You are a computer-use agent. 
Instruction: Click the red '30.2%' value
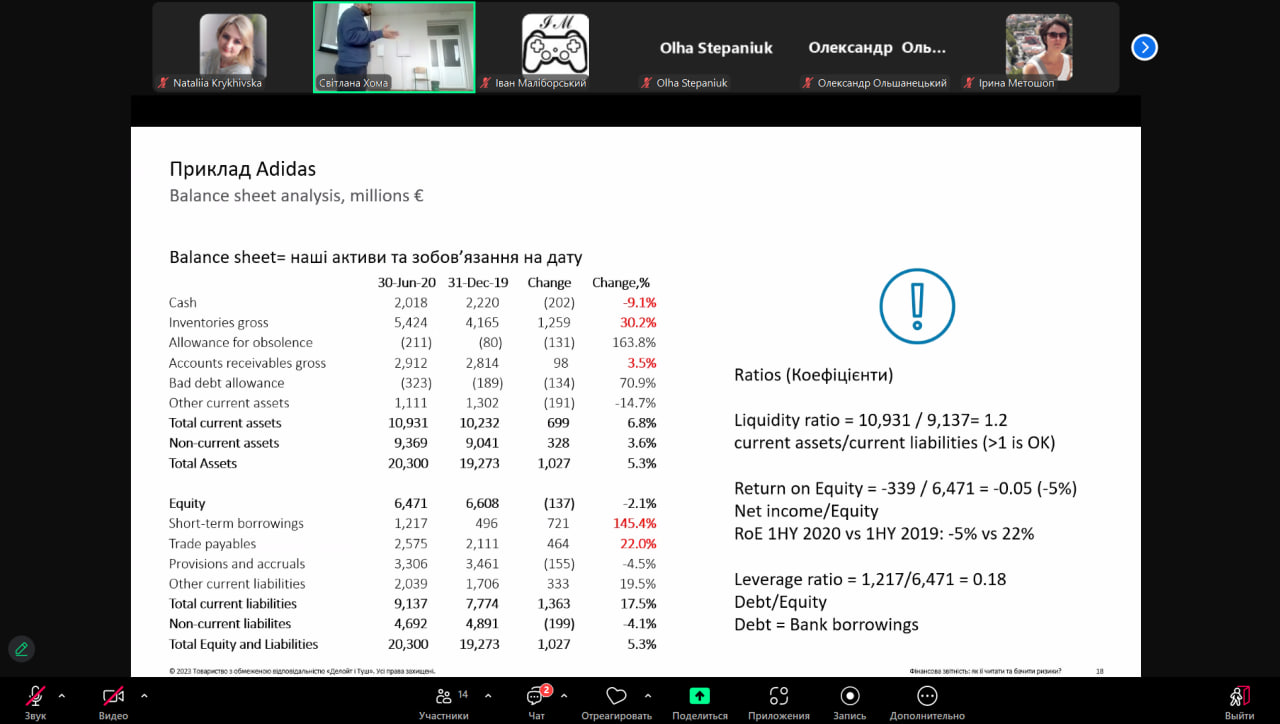tap(637, 323)
